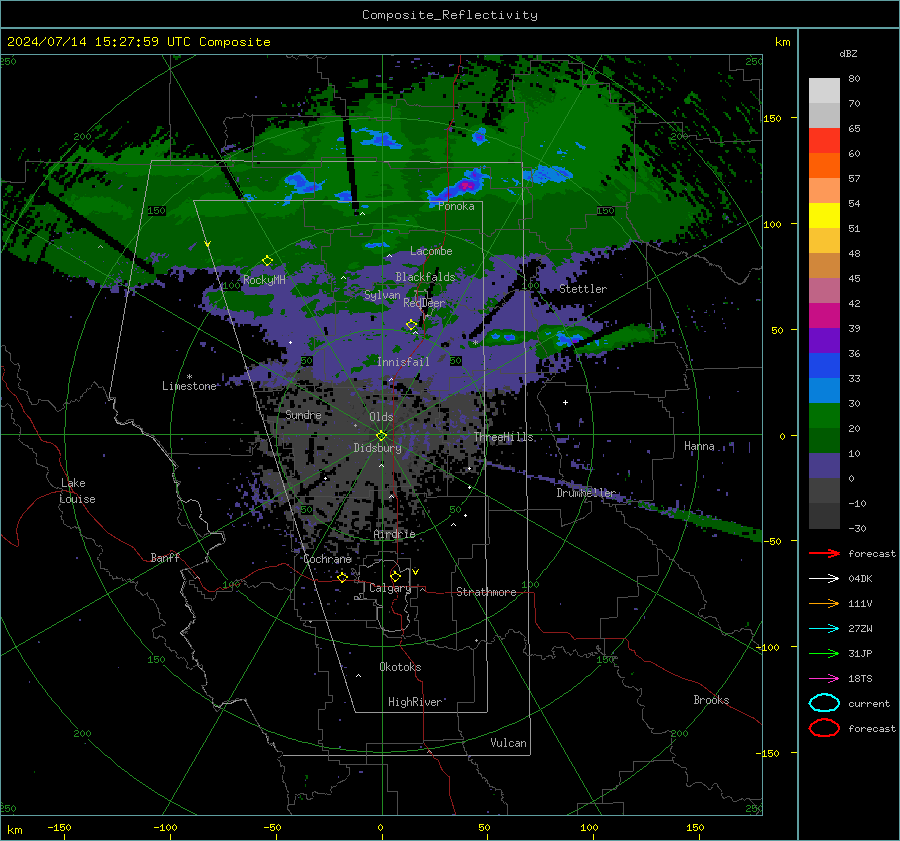Screen dimensions: 900x841
Task: Pick the slate purple swatch below 10 dBZ
Action: tap(824, 466)
